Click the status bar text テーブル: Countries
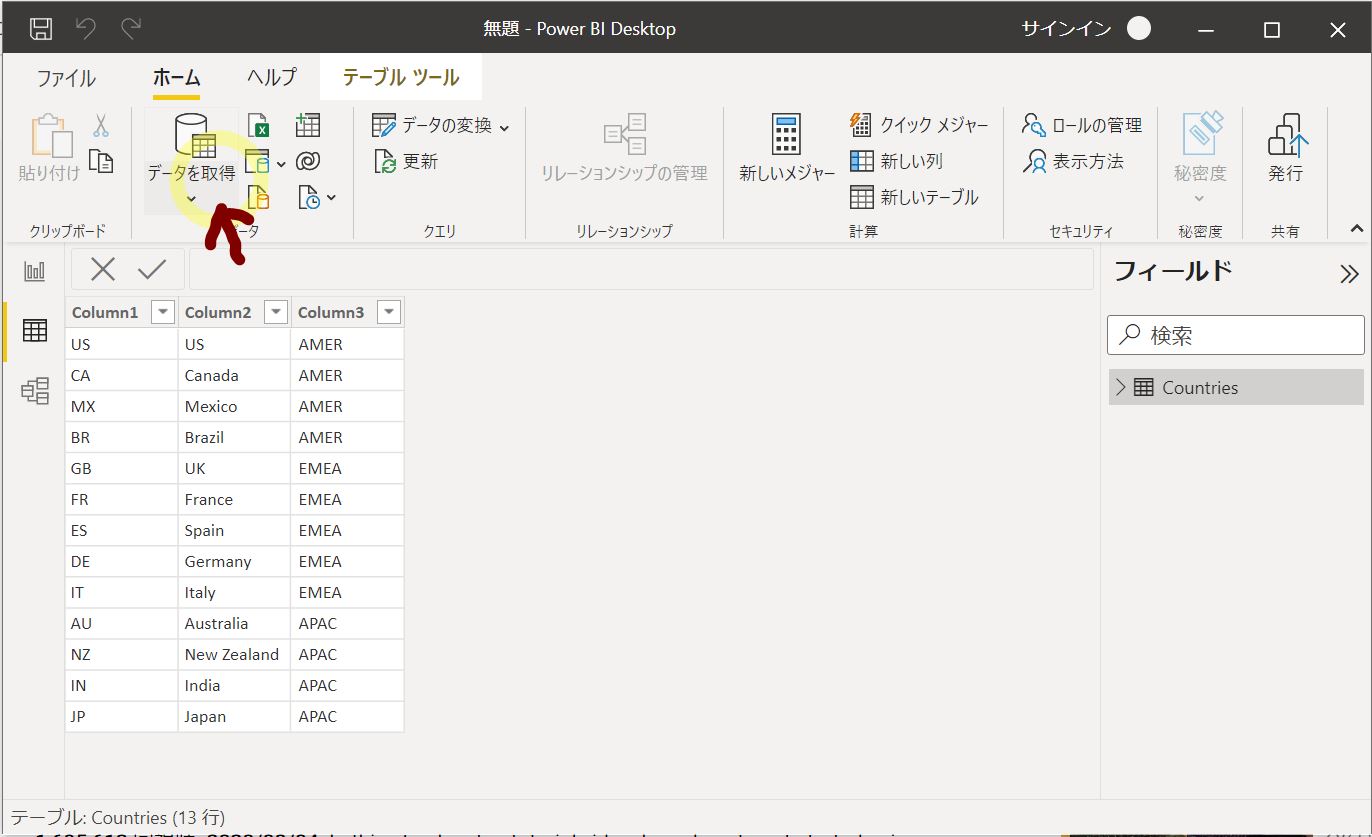The width and height of the screenshot is (1372, 837). 118,817
